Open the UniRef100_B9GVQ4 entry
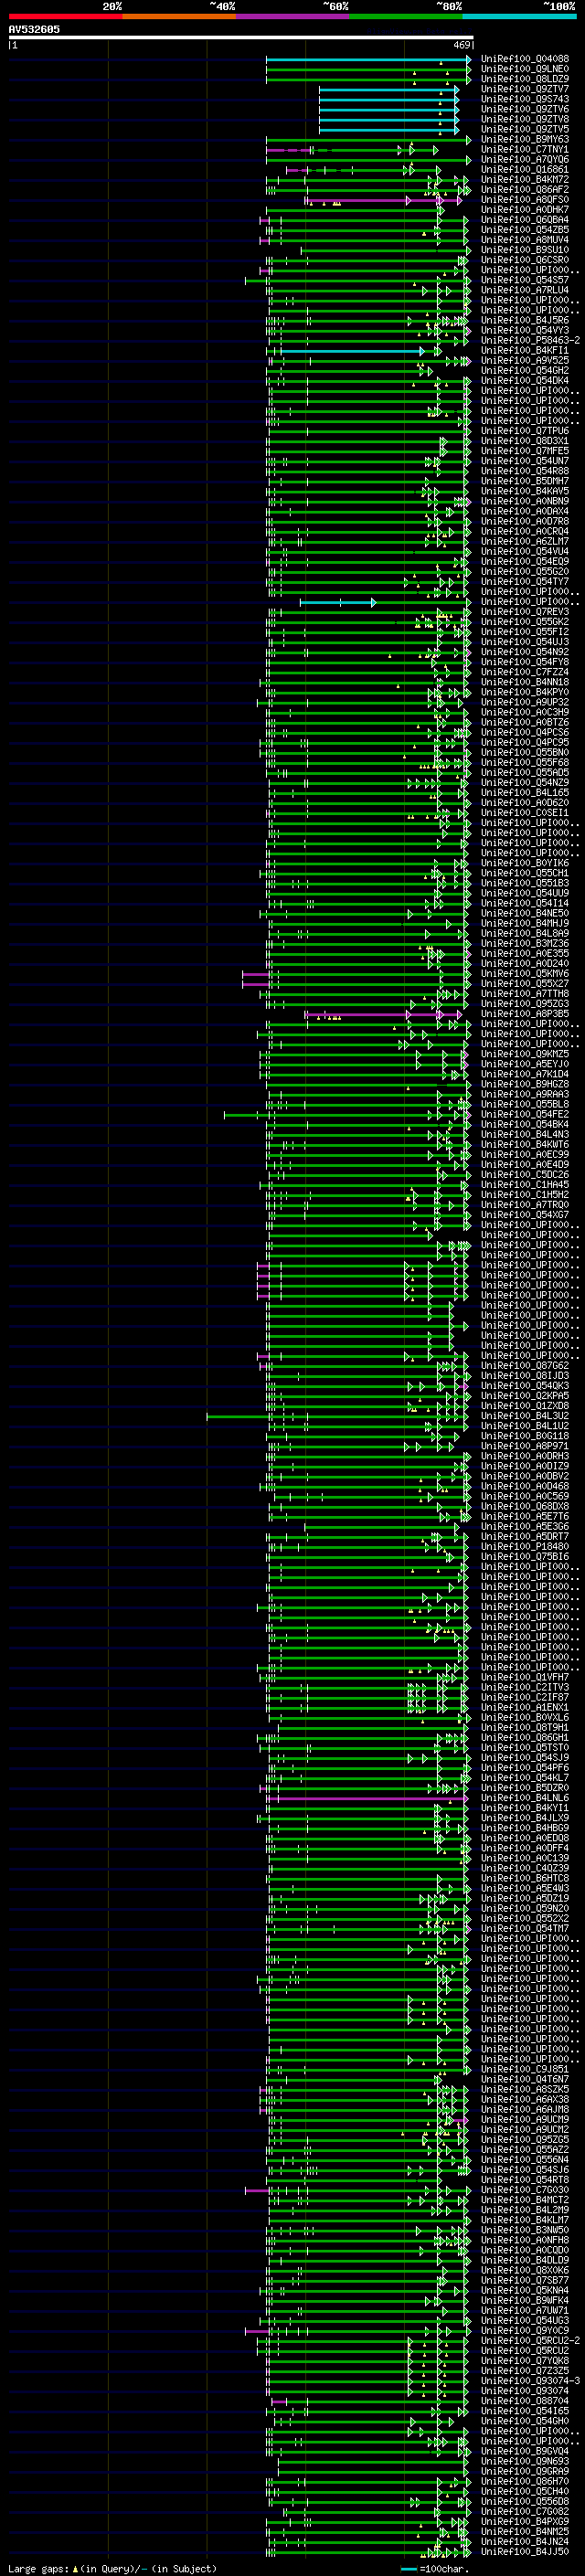The height and width of the screenshot is (2576, 585). point(525,2451)
